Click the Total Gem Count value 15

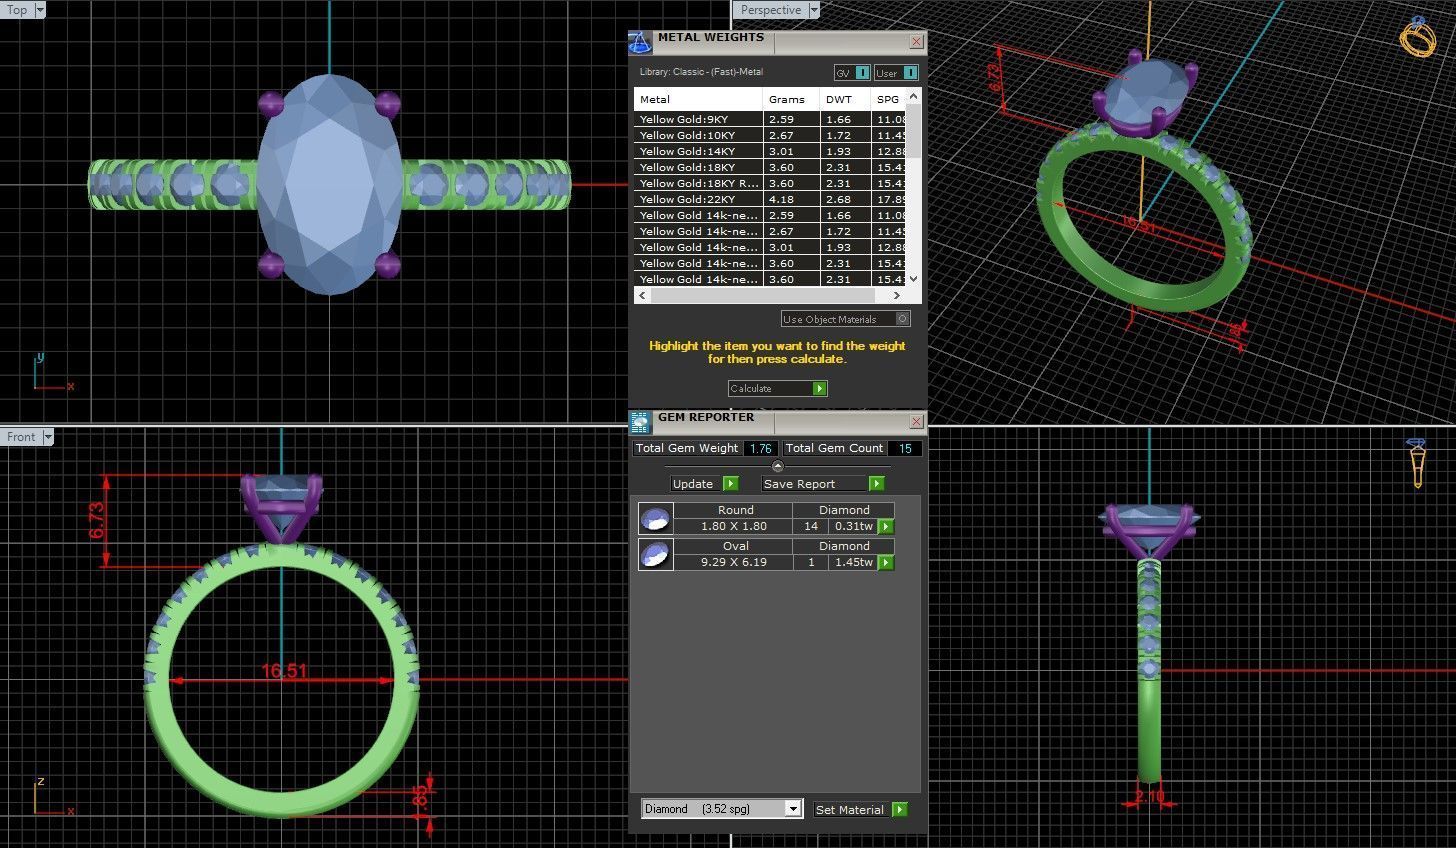(x=905, y=448)
